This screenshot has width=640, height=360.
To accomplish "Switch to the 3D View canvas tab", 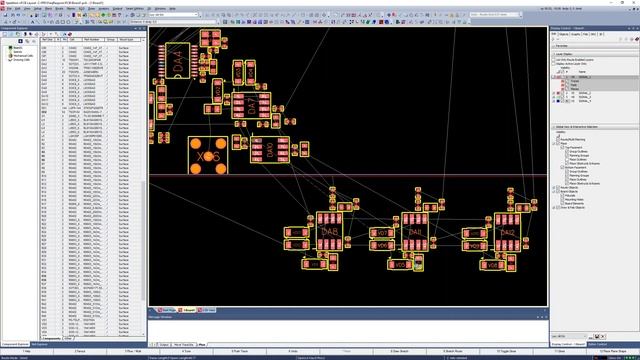I will pyautogui.click(x=207, y=310).
